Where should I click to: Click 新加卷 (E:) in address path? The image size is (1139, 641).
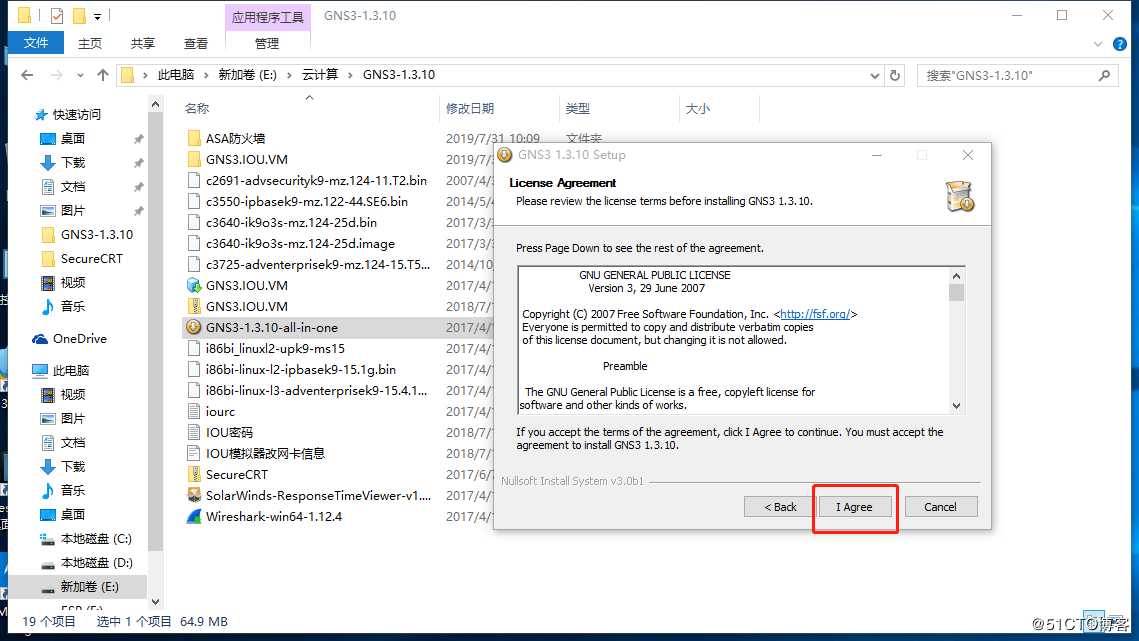coord(248,75)
